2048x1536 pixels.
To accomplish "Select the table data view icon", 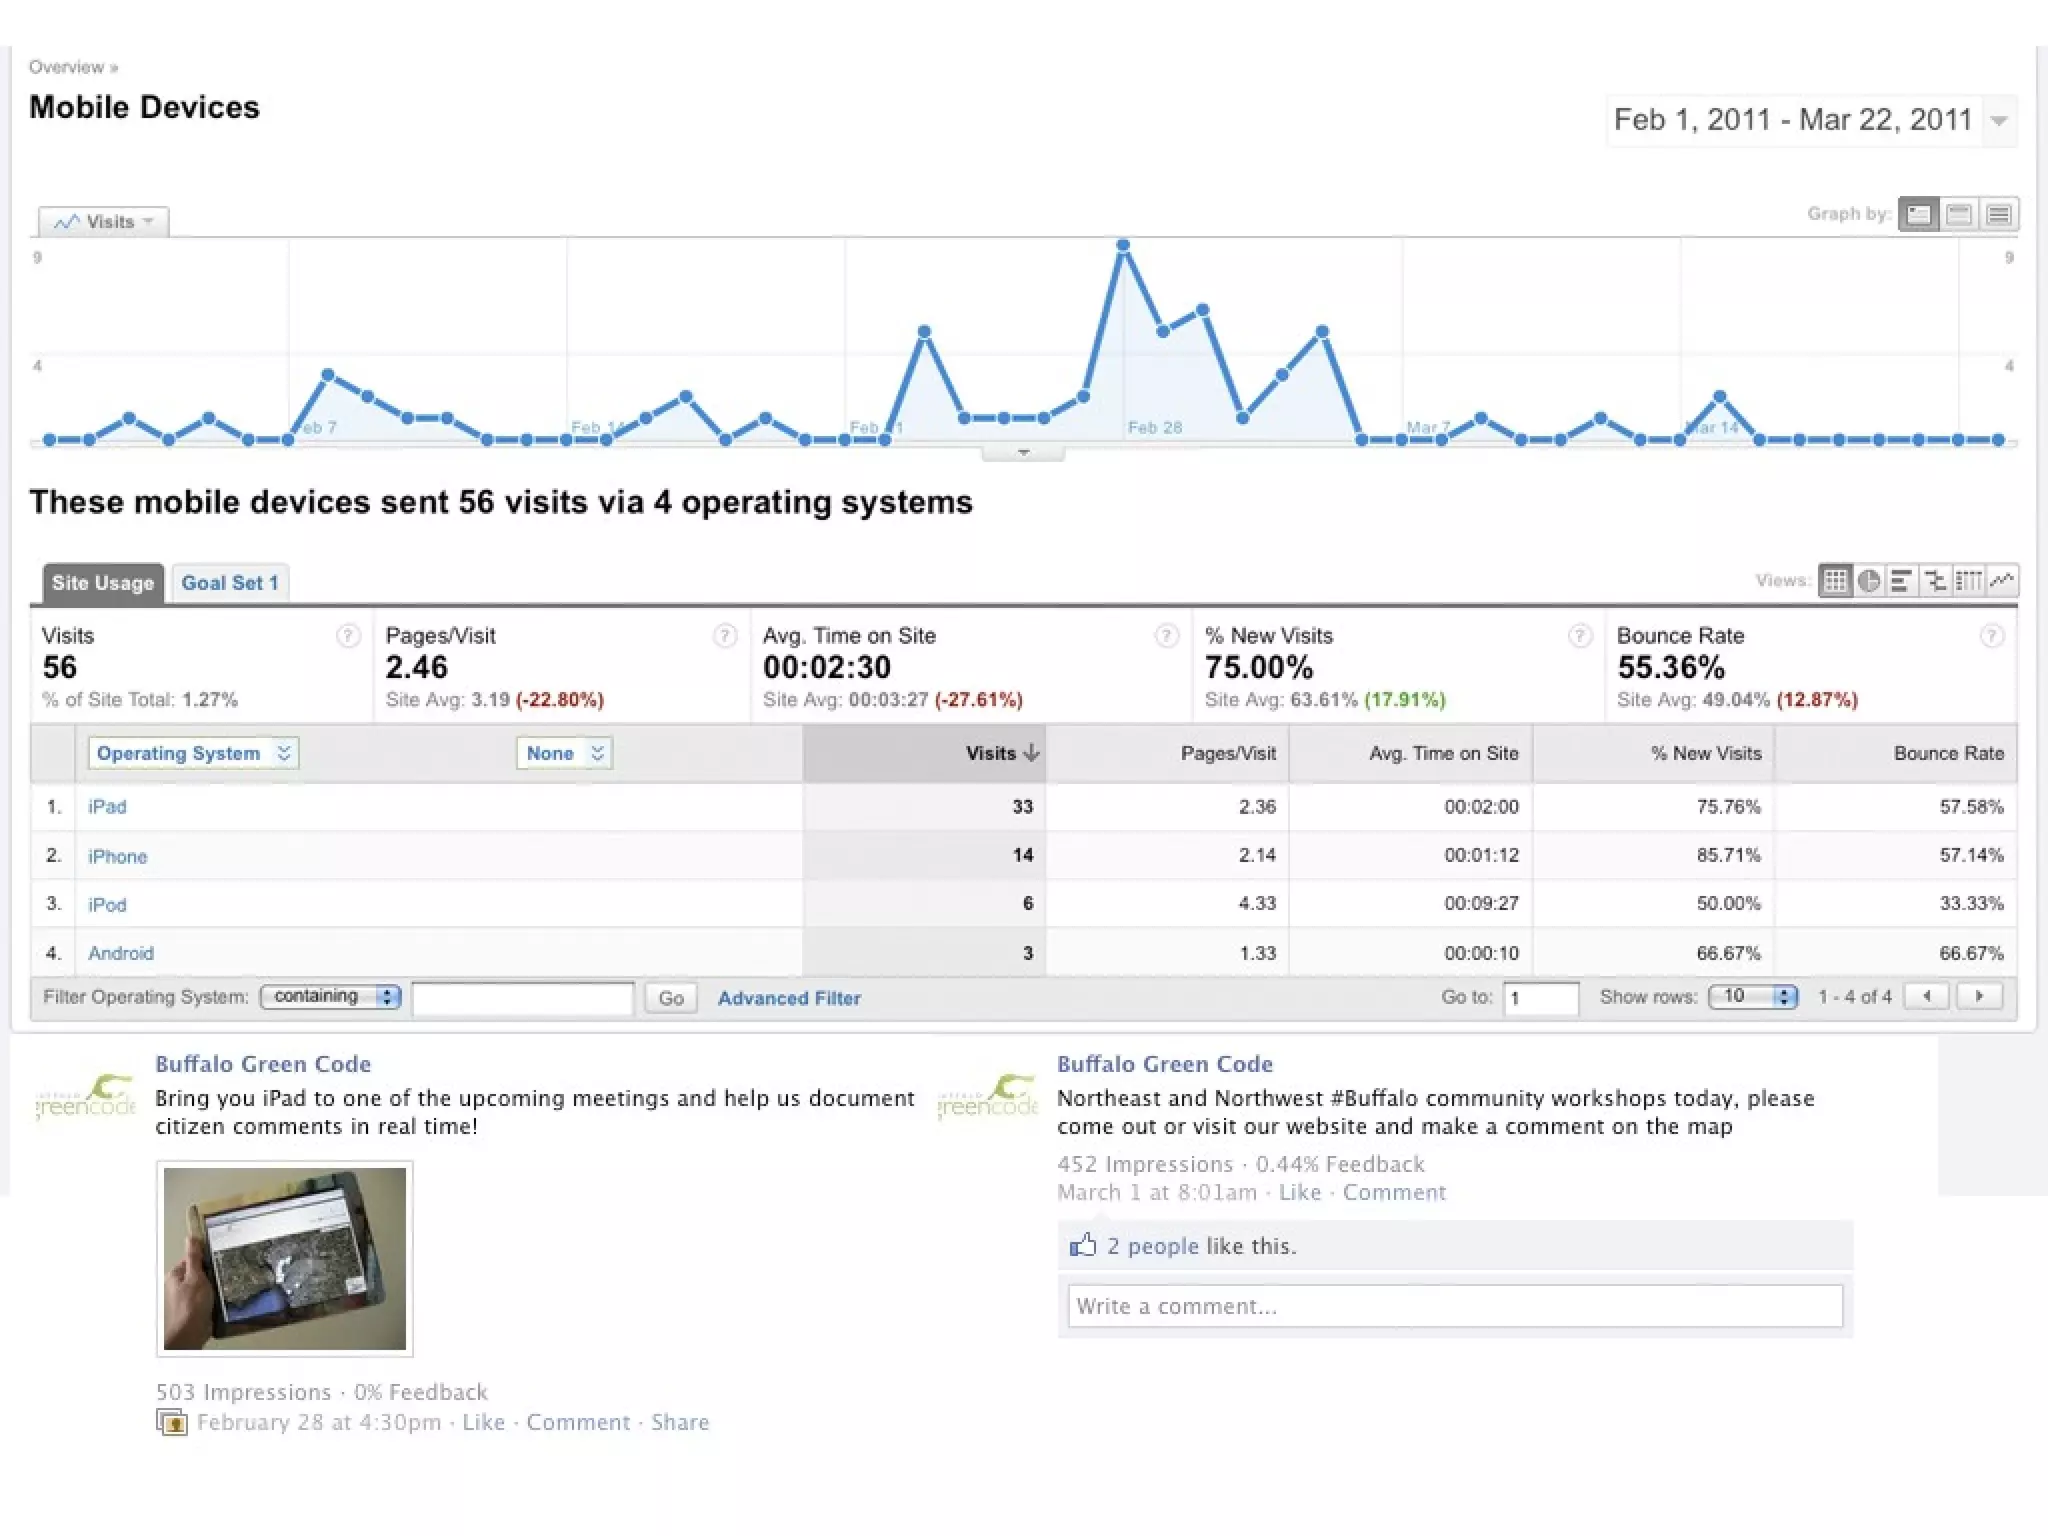I will (x=1835, y=581).
